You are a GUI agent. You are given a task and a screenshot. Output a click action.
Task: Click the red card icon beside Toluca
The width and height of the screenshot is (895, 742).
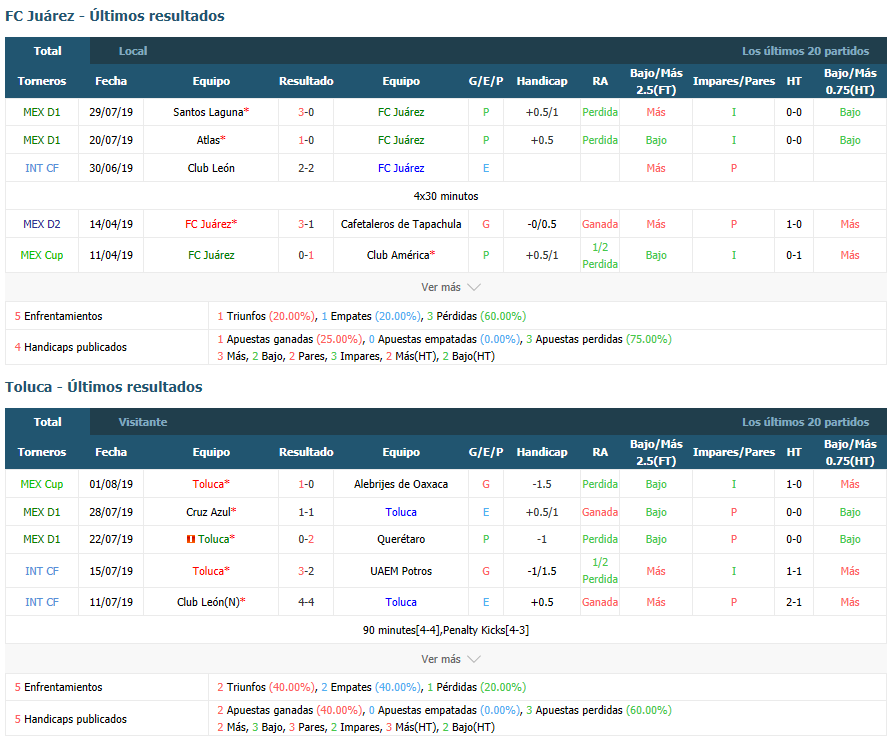click(191, 539)
